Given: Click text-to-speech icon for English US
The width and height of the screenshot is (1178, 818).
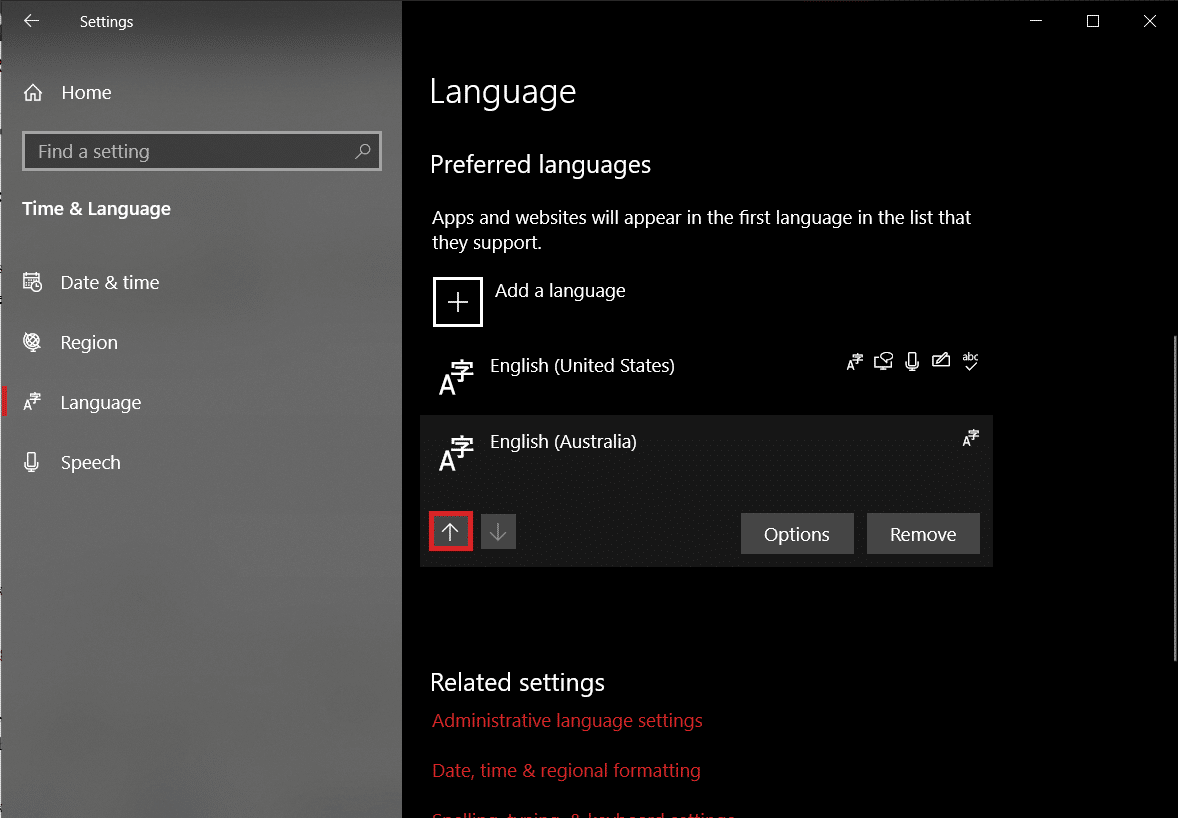Looking at the screenshot, I should coord(882,362).
